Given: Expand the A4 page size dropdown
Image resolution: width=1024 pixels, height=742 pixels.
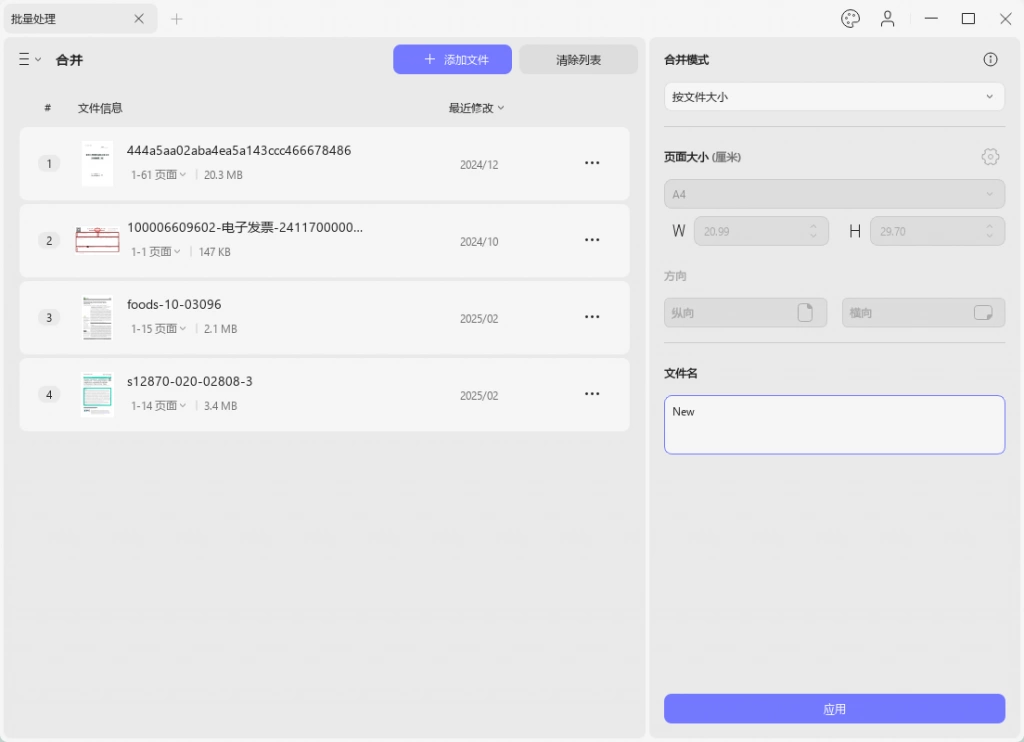Looking at the screenshot, I should (834, 194).
